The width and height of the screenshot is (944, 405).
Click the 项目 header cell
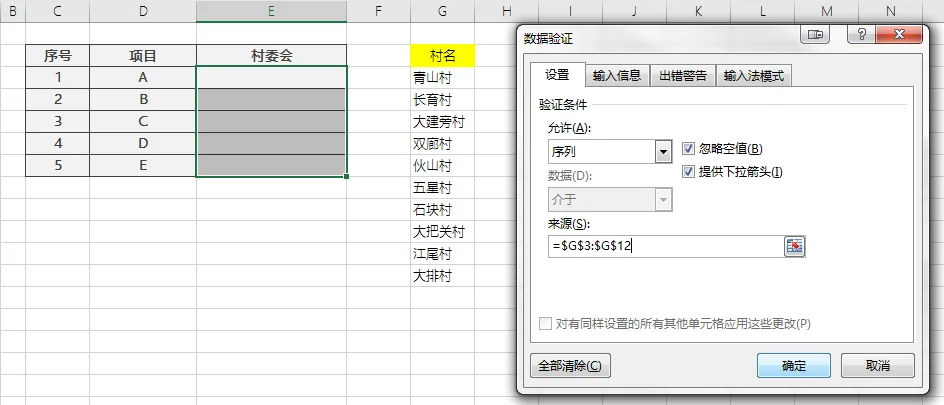click(143, 56)
